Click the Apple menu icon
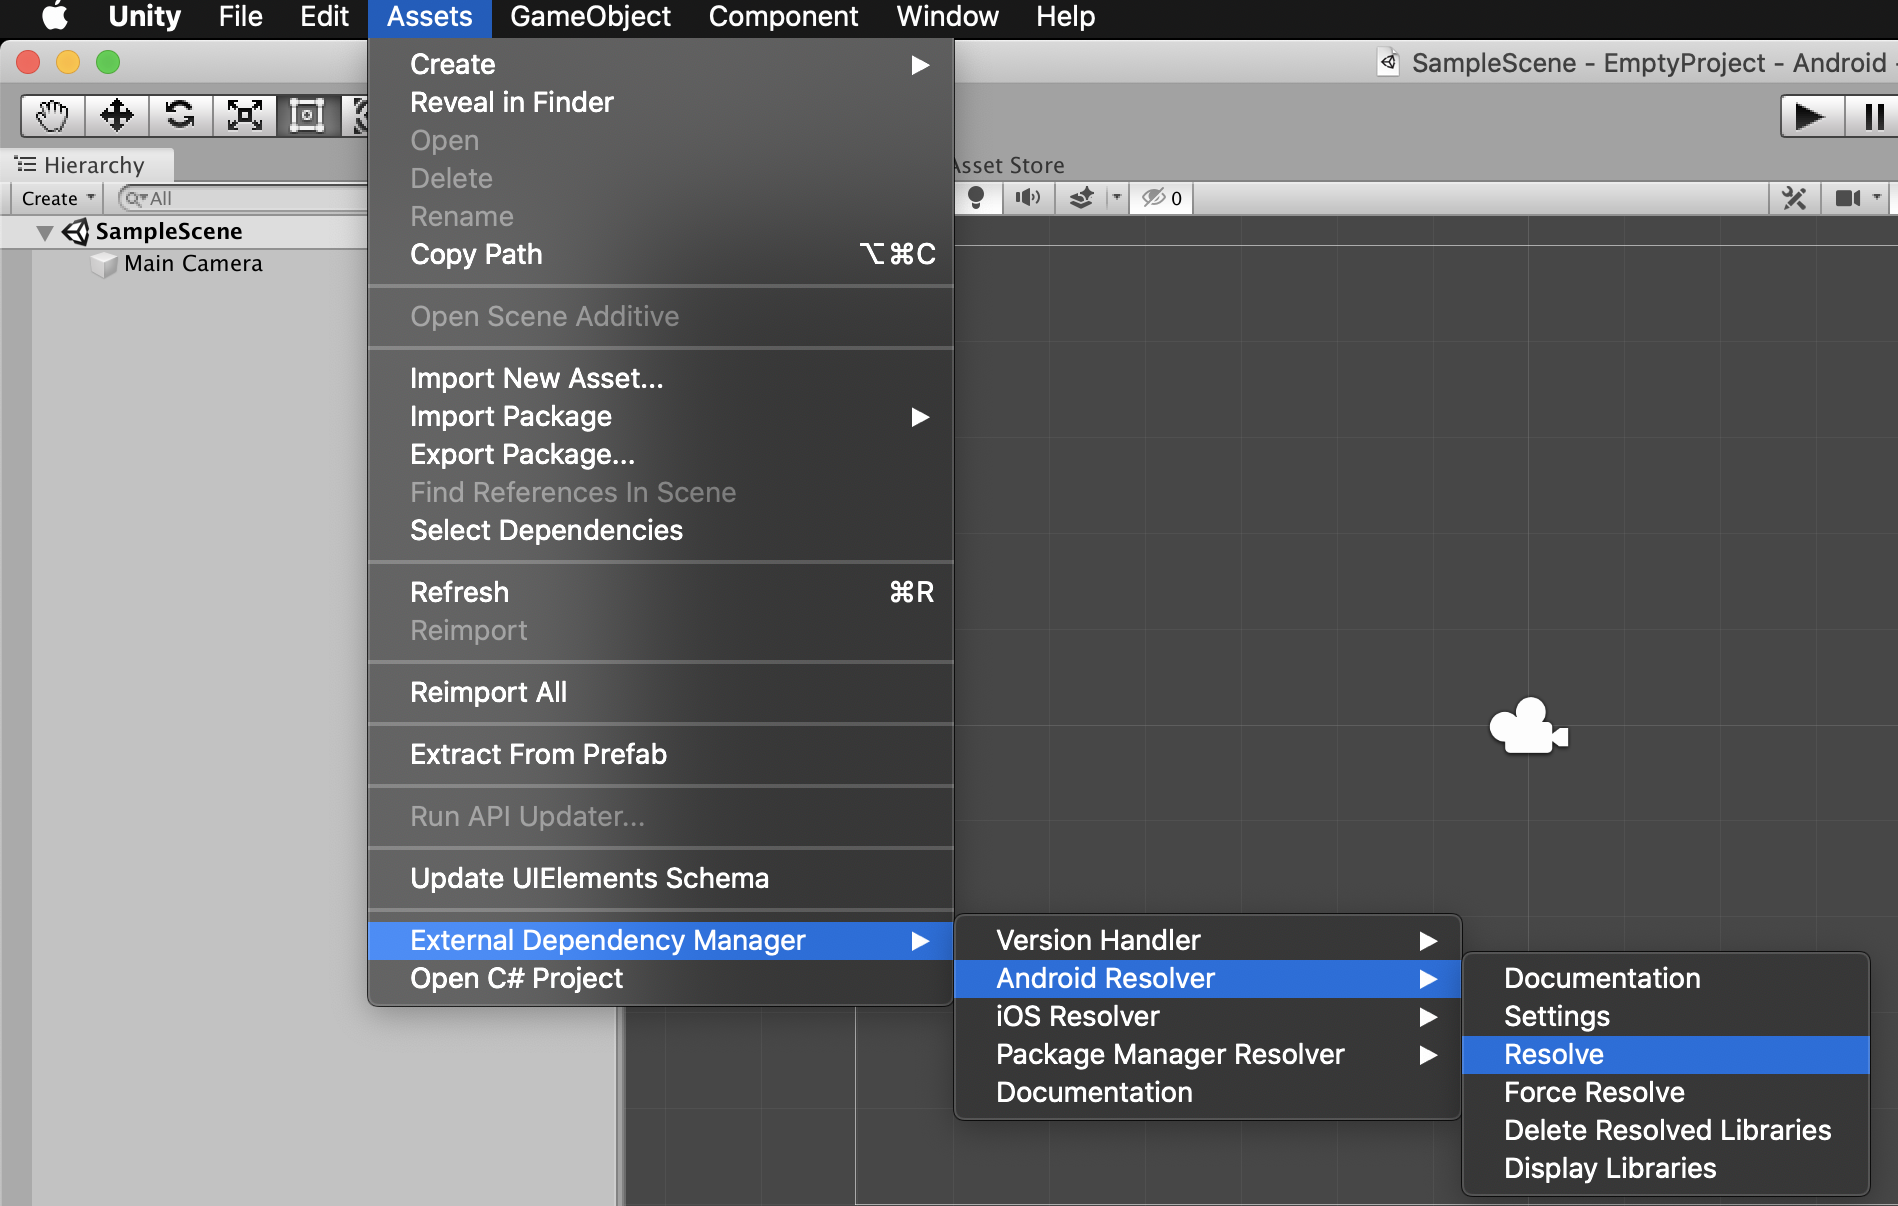The image size is (1898, 1206). tap(55, 16)
